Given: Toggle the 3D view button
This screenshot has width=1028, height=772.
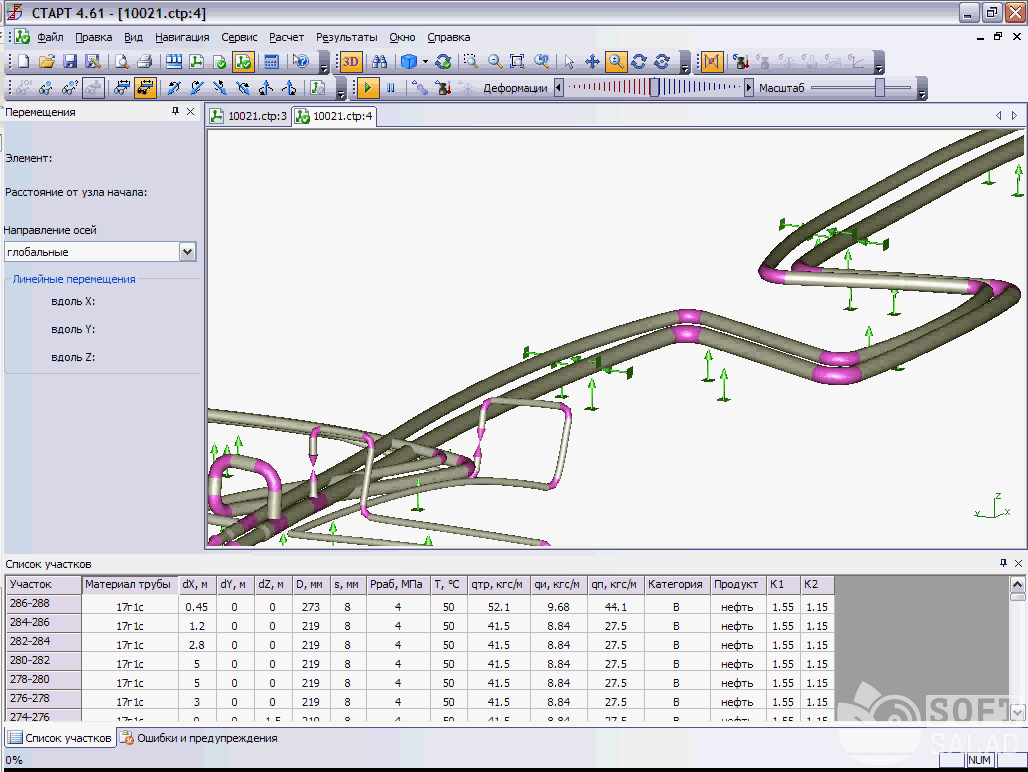Looking at the screenshot, I should [x=351, y=62].
